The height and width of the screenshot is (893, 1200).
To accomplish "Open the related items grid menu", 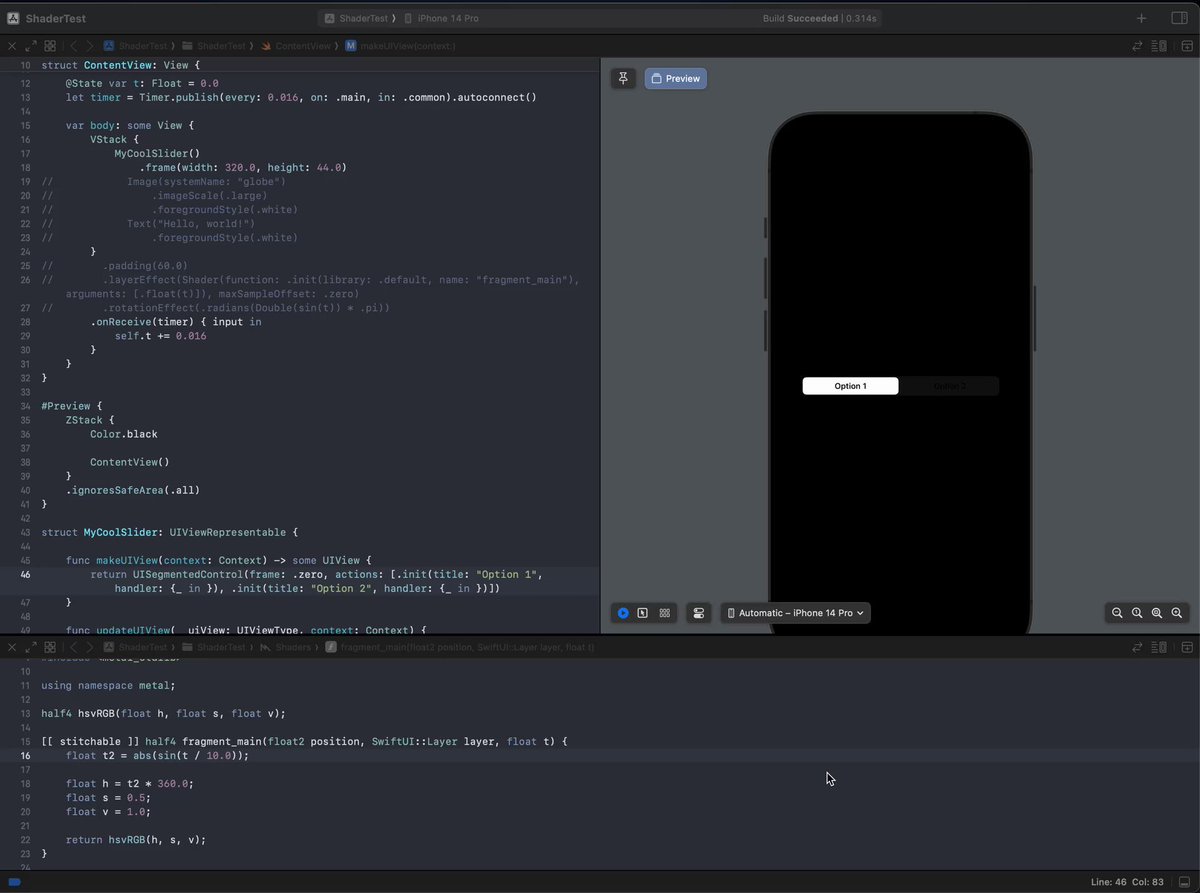I will click(50, 46).
